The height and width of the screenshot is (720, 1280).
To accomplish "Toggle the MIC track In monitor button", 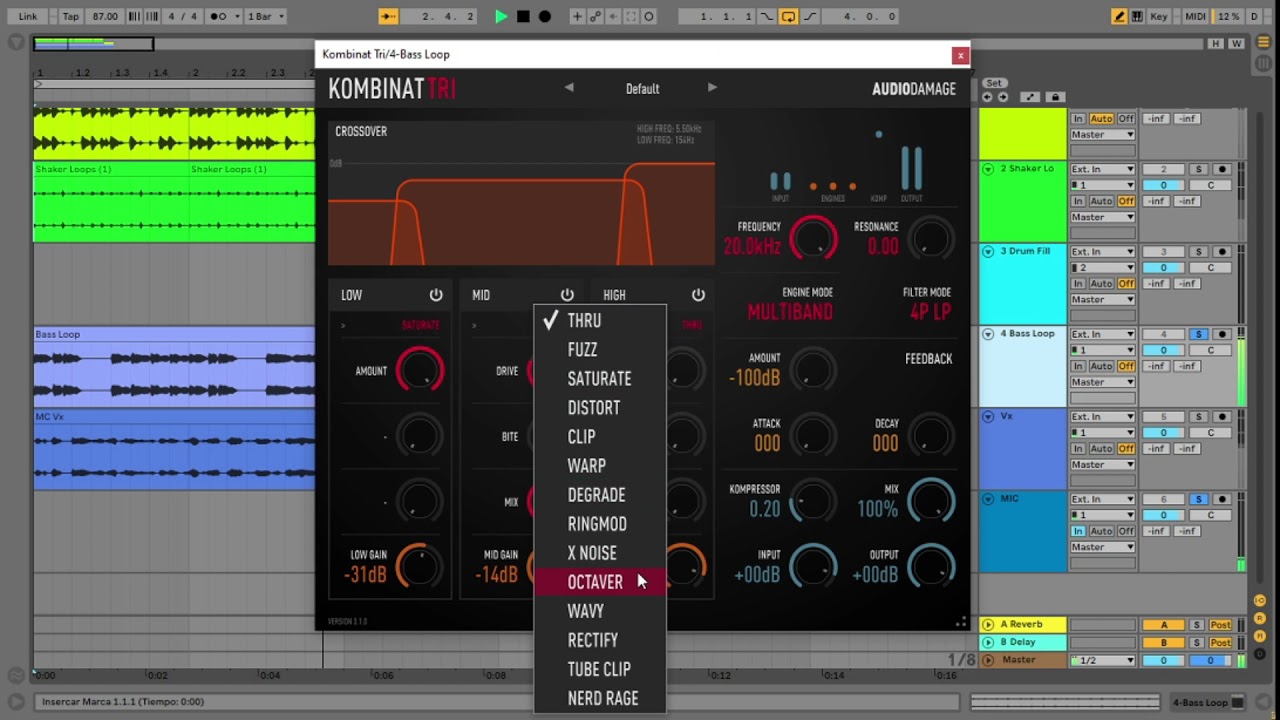I will (x=1078, y=531).
